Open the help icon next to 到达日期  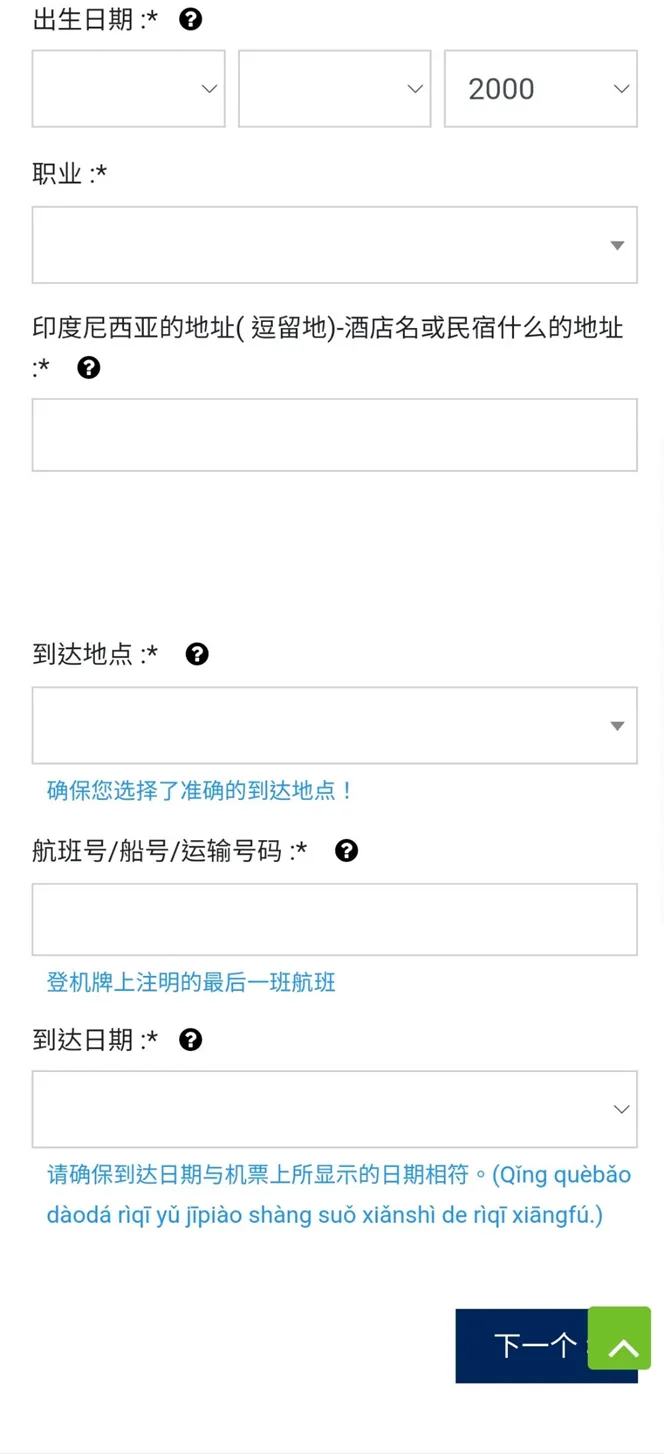(189, 1040)
